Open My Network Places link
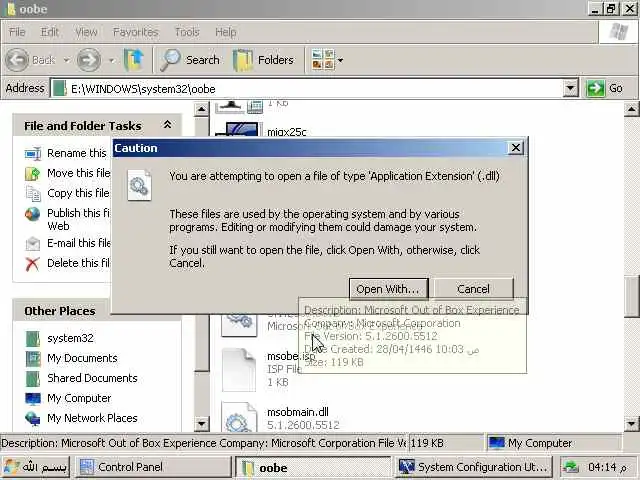This screenshot has height=480, width=640. [x=92, y=418]
